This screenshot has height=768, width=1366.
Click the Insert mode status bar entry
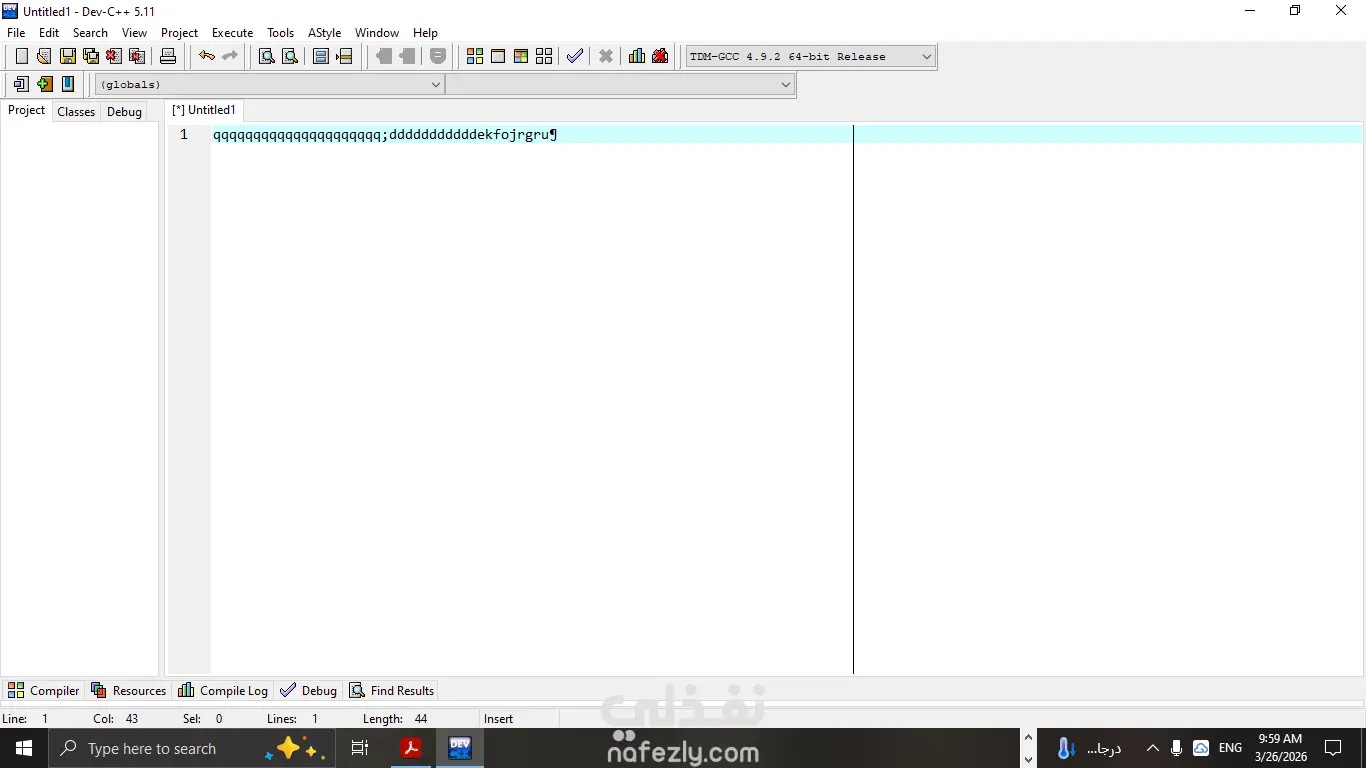click(498, 719)
